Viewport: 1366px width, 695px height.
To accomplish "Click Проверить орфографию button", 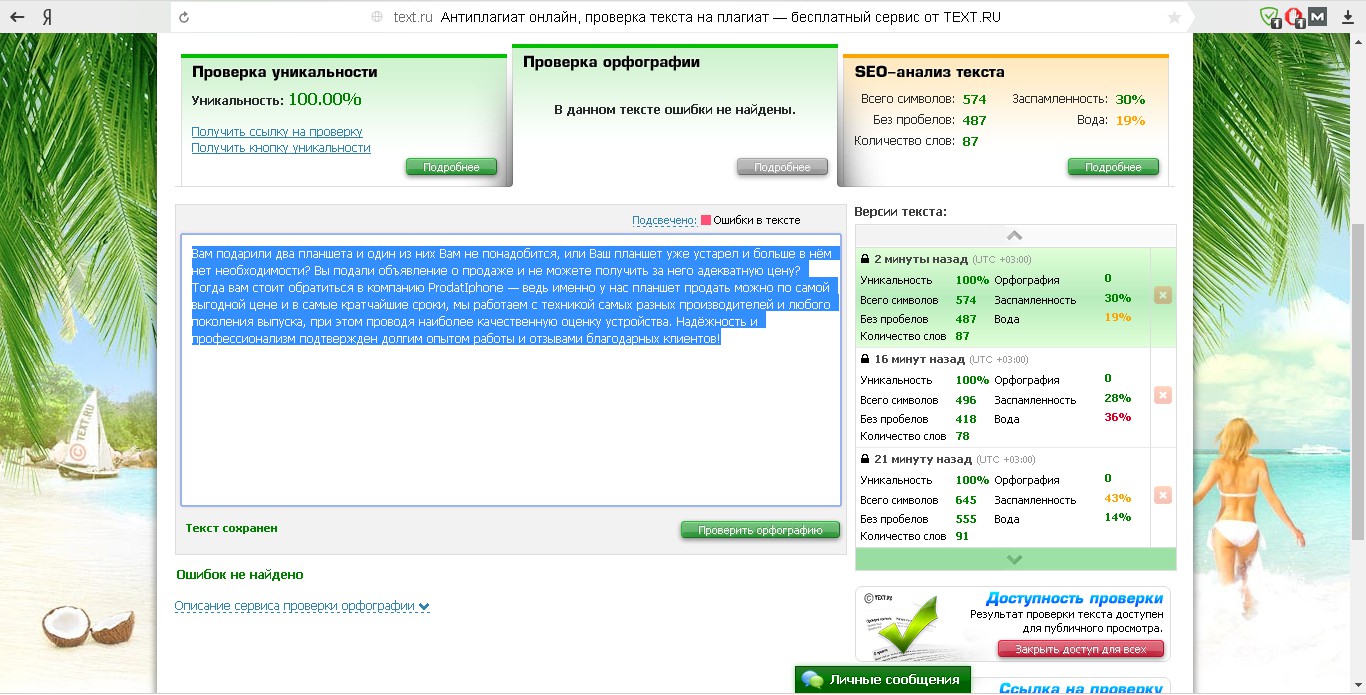I will click(x=760, y=530).
